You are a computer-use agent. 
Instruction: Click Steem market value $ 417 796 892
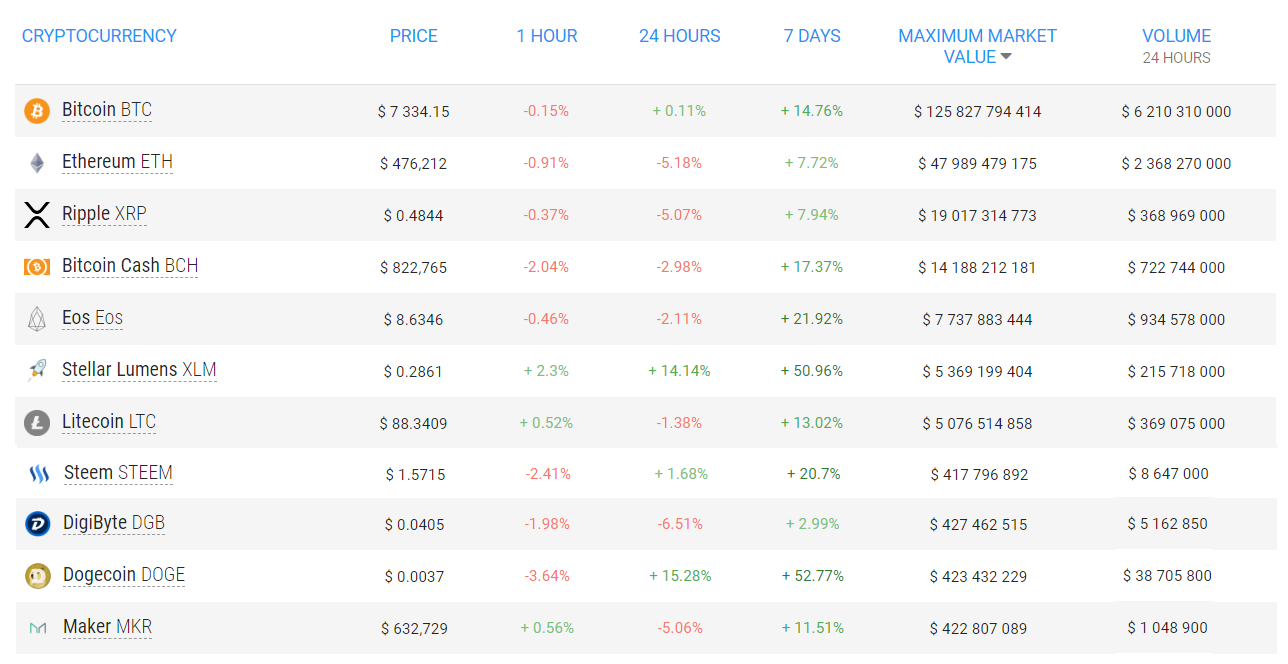[x=980, y=475]
